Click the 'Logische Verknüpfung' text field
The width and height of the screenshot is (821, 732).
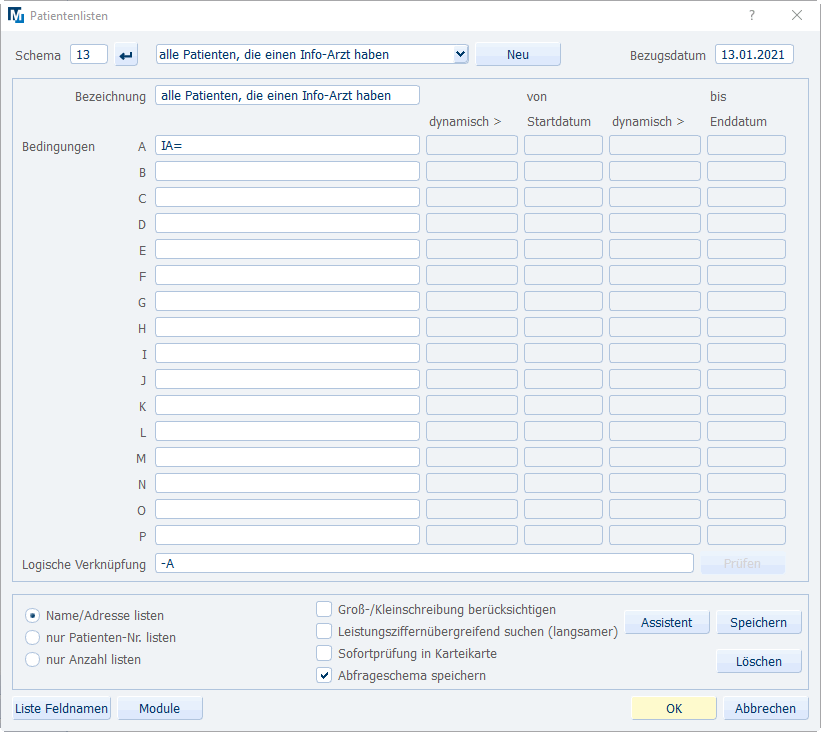424,564
